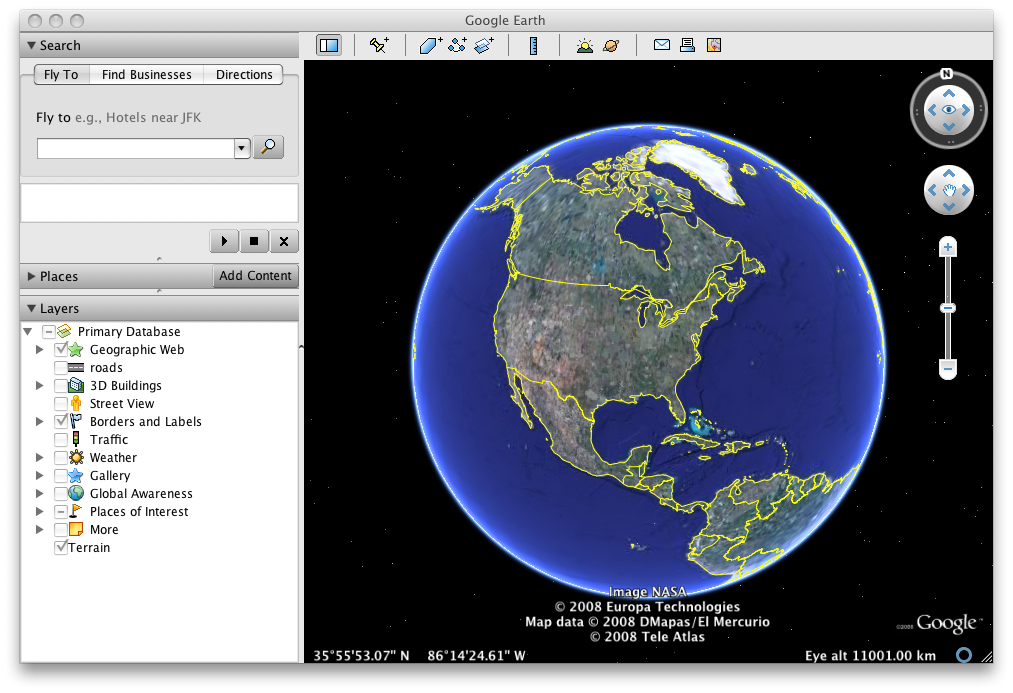The width and height of the screenshot is (1013, 693).
Task: Expand the Geographic Web layer tree
Action: [x=39, y=349]
